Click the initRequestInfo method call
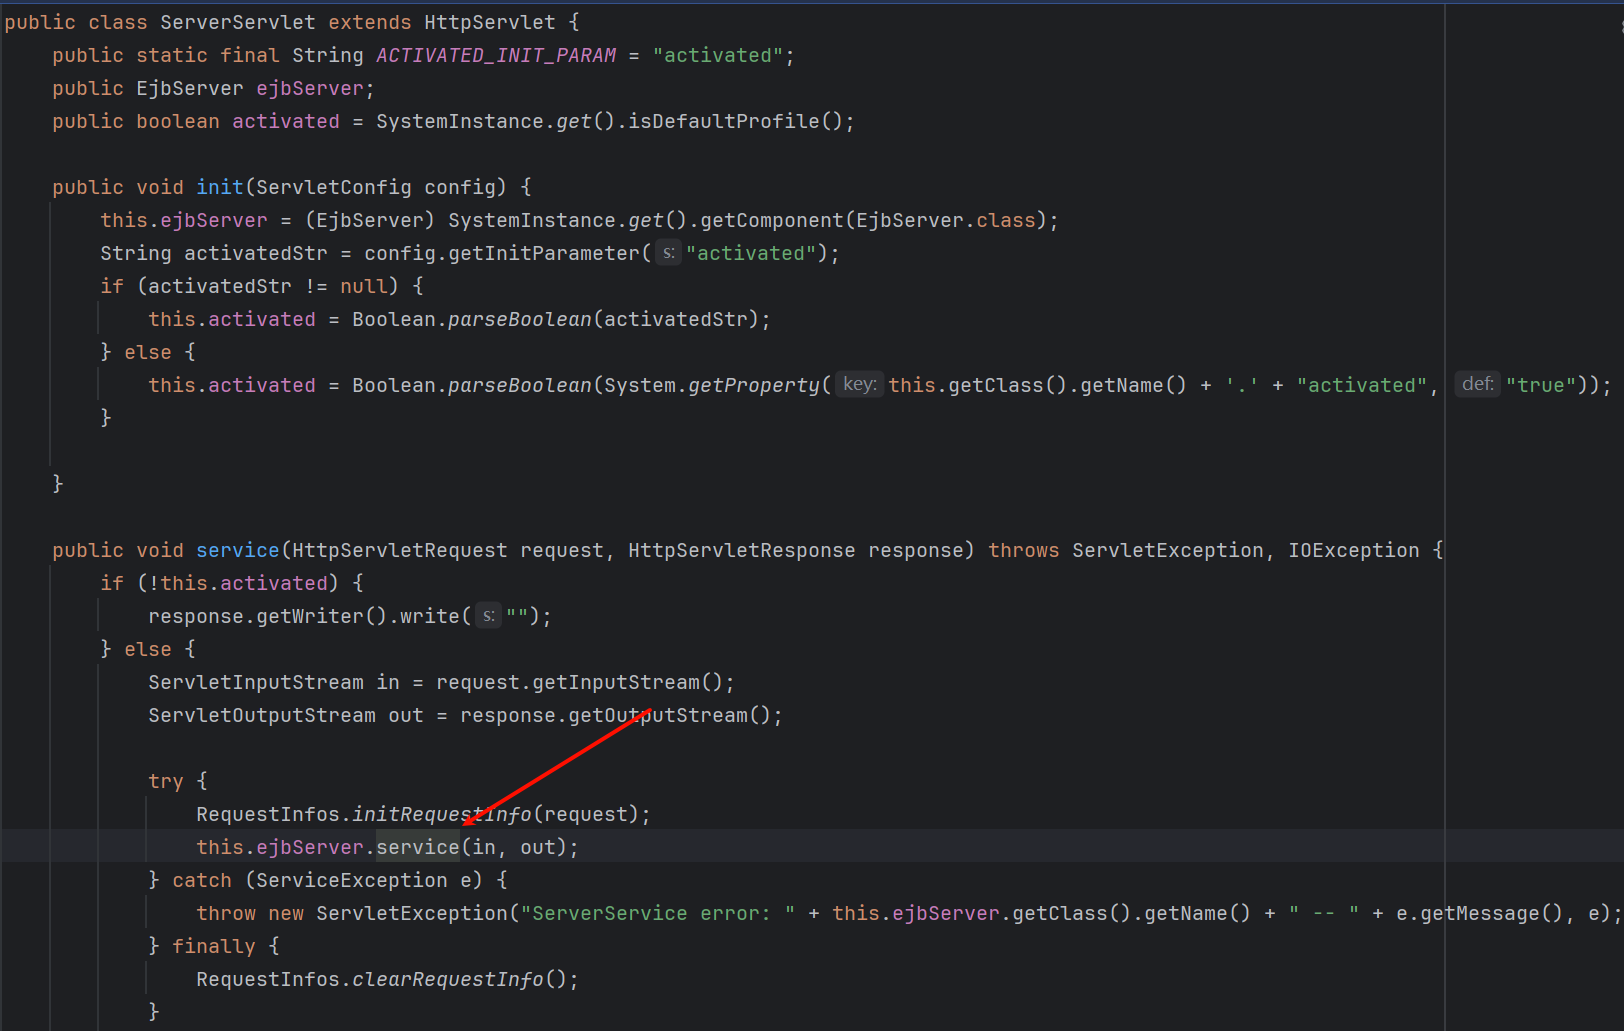The image size is (1624, 1031). click(x=441, y=815)
